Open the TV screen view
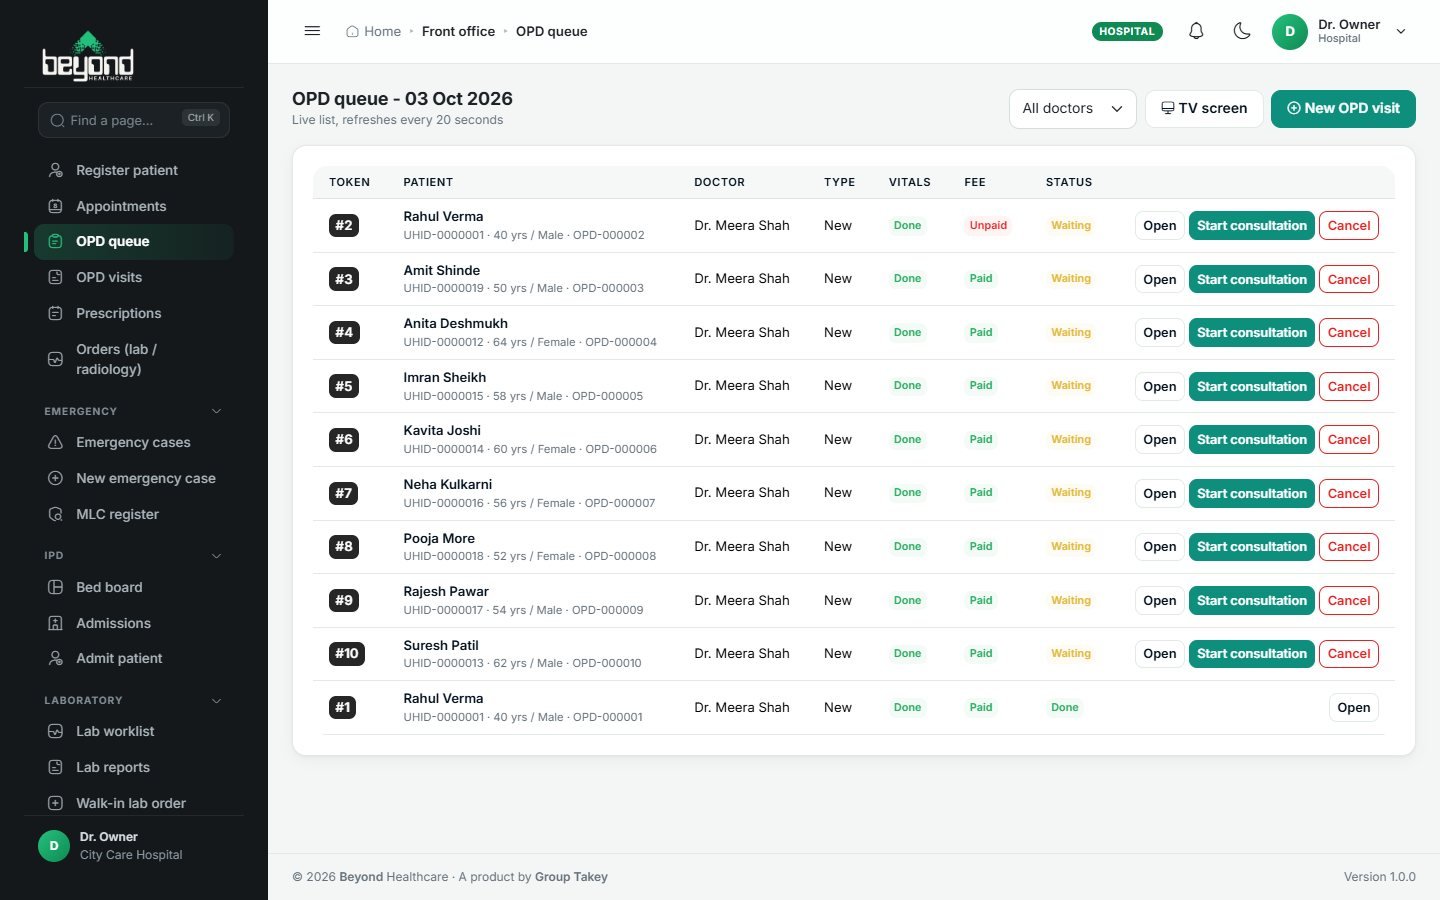The height and width of the screenshot is (900, 1440). (1204, 108)
